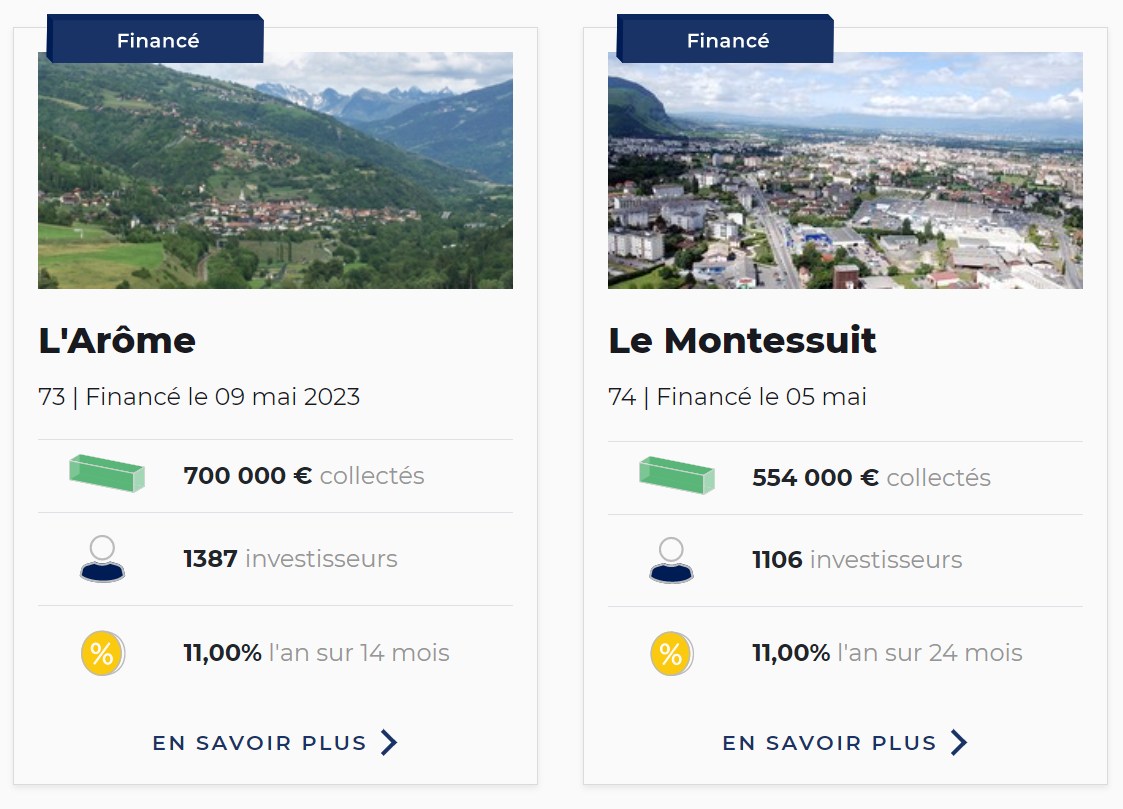
Task: Open the mountain village photo of L'Arôme
Action: [x=275, y=170]
